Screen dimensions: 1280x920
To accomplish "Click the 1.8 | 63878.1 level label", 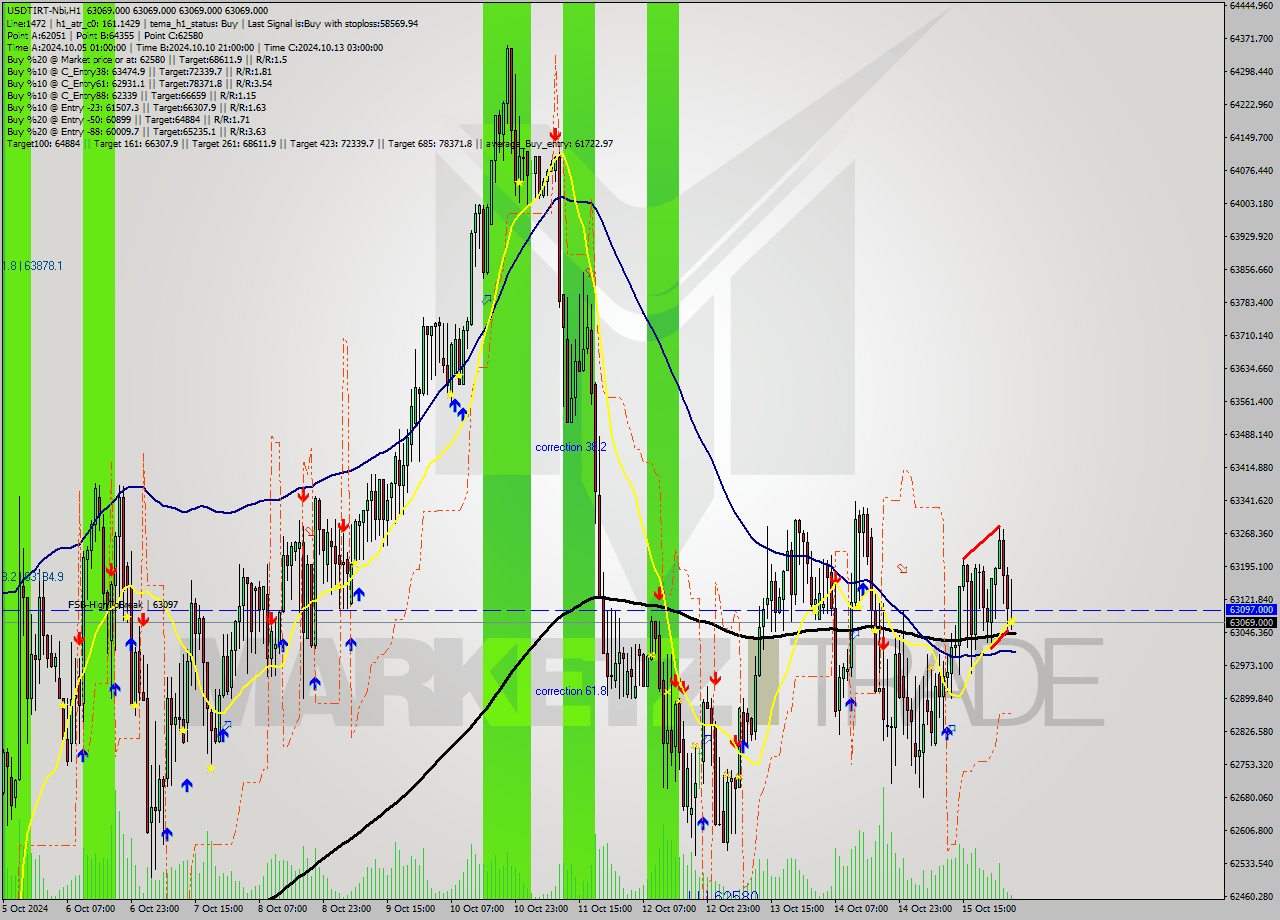I will 32,266.
